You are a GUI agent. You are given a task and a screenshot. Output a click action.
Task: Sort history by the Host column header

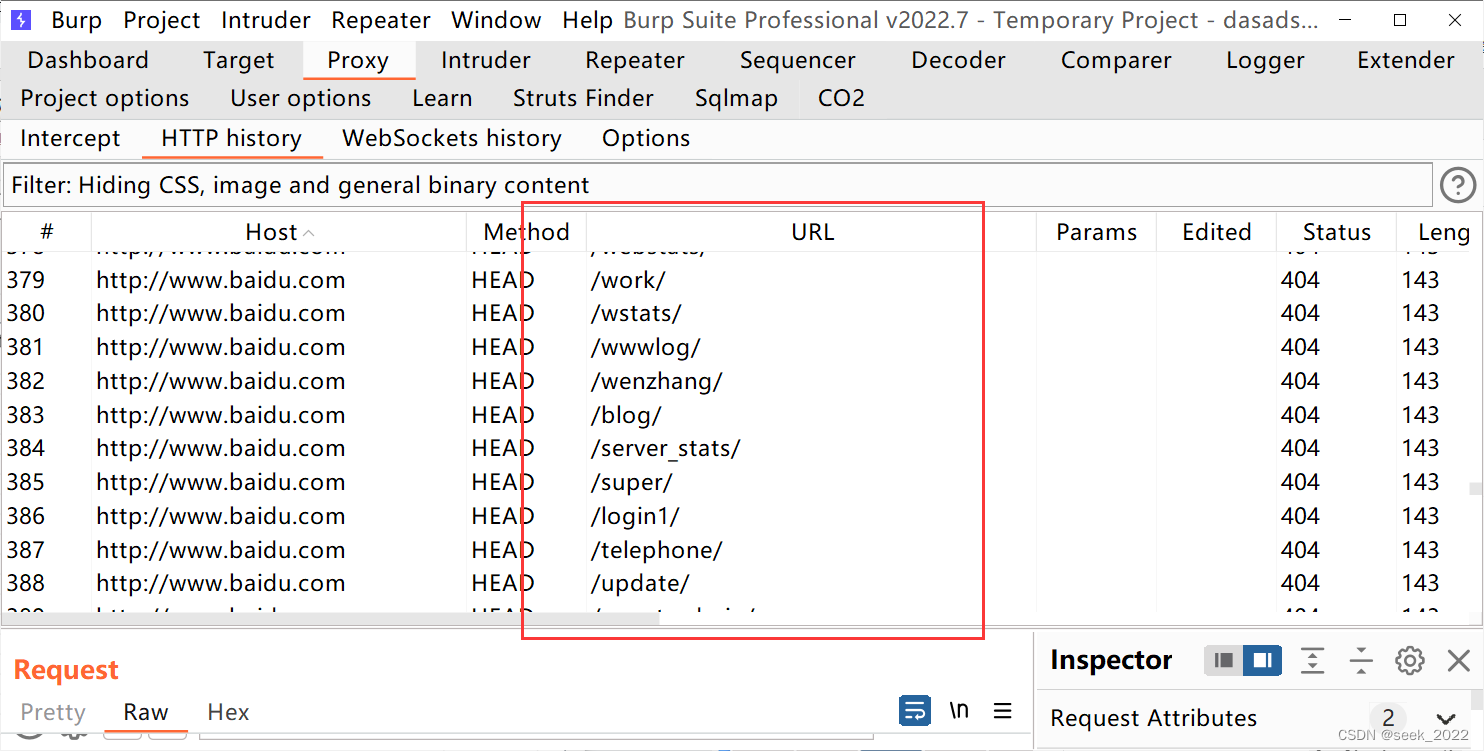279,232
